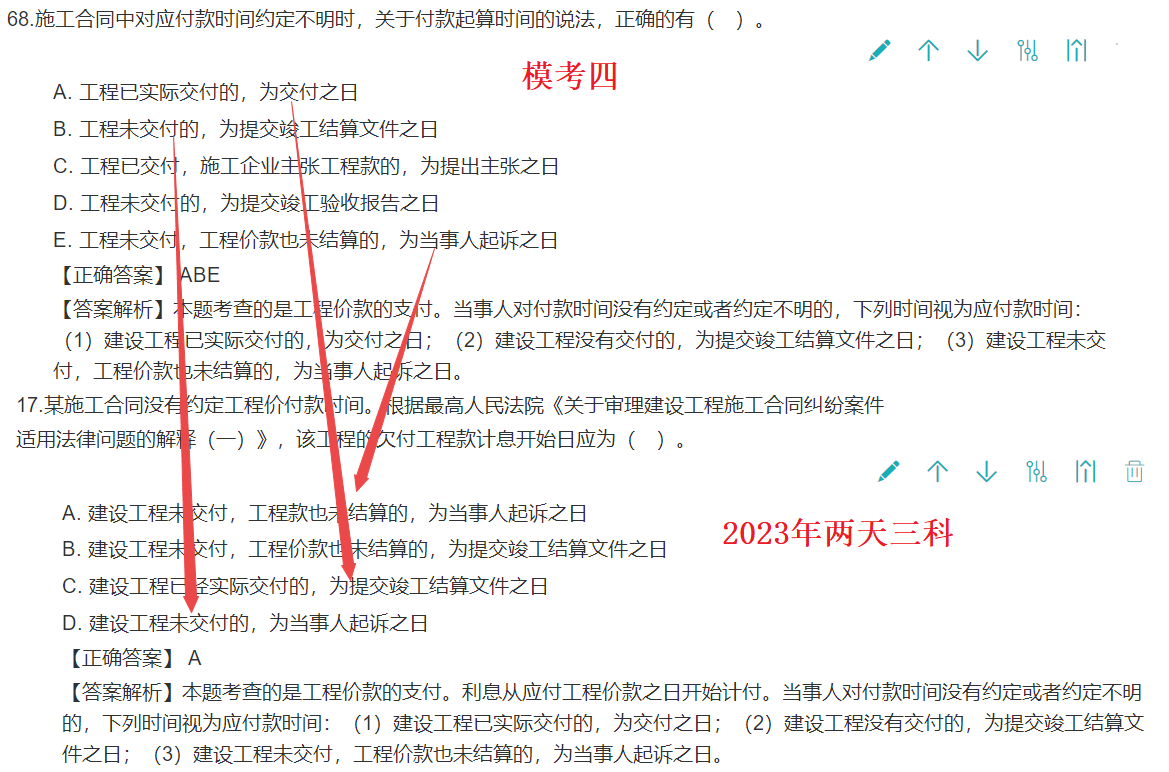Move question 68 up with the up arrow icon

click(x=929, y=49)
